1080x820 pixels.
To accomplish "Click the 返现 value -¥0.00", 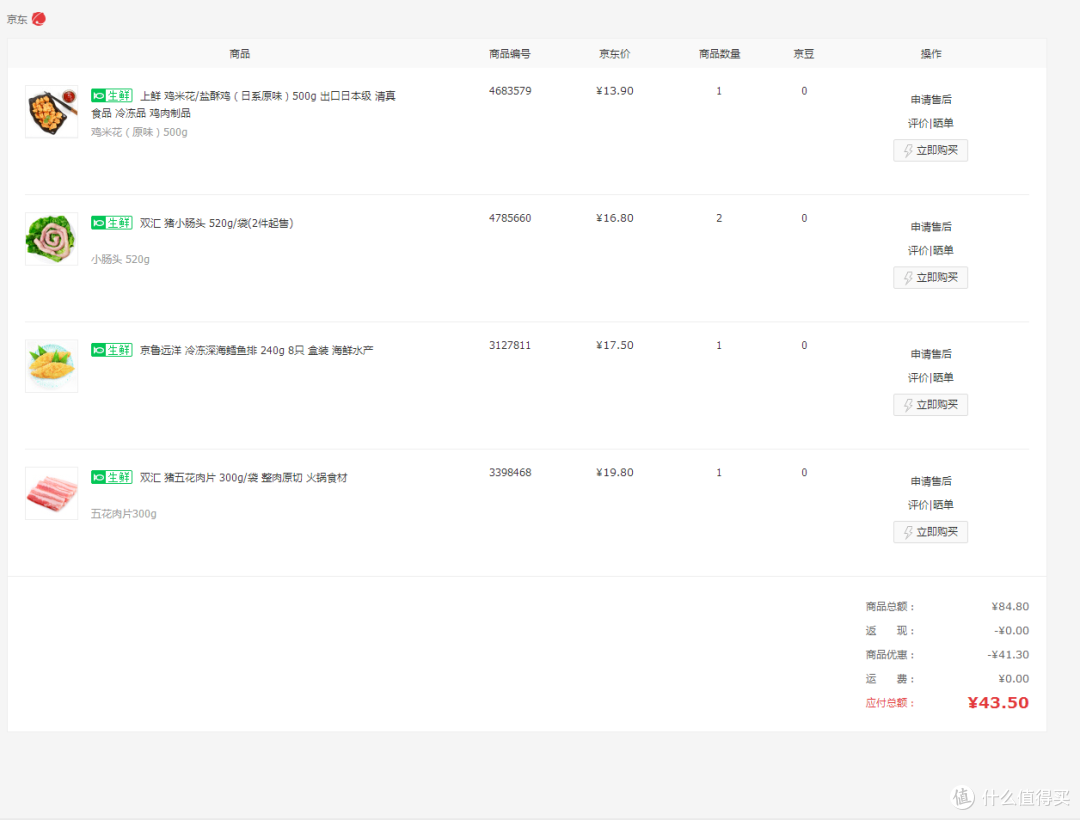I will [1011, 631].
